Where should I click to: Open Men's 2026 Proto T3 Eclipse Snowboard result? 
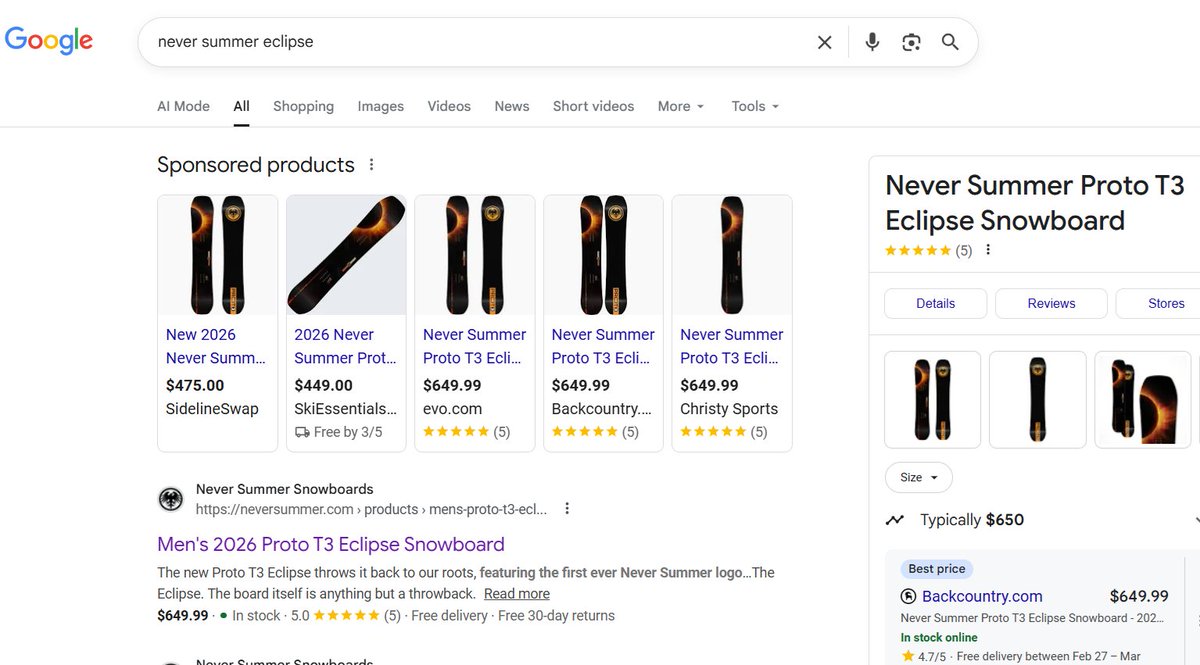coord(331,545)
